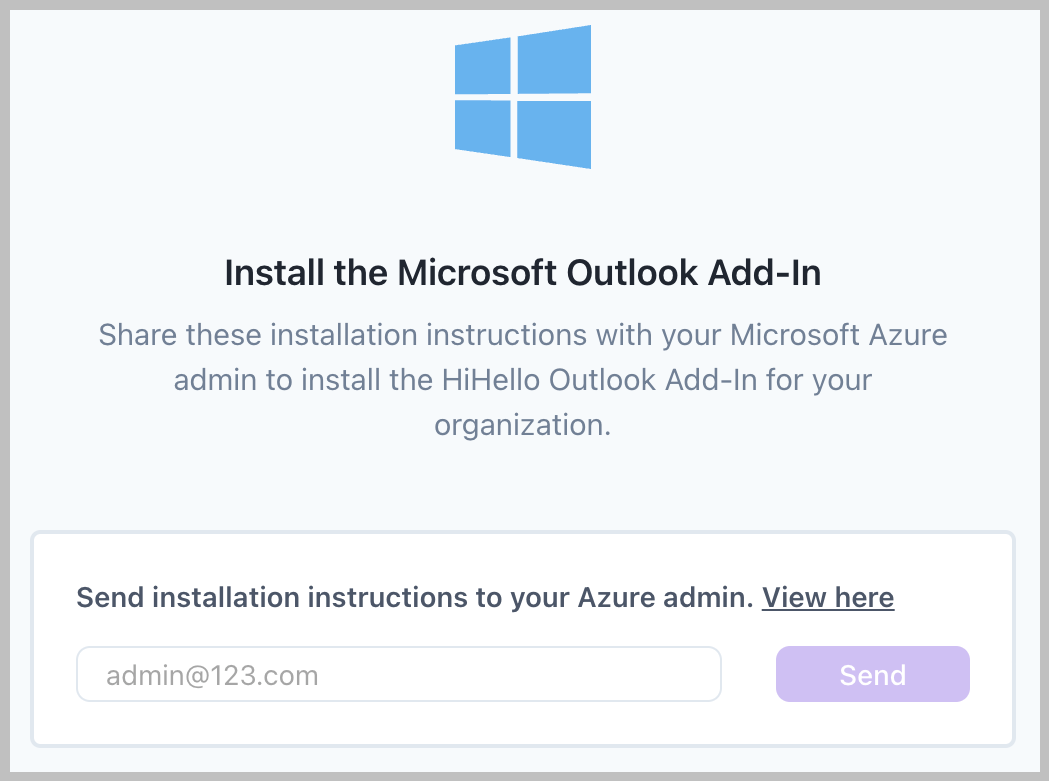Click the word 'organization.' in the description
Screen dimensions: 1049x781
[522, 426]
